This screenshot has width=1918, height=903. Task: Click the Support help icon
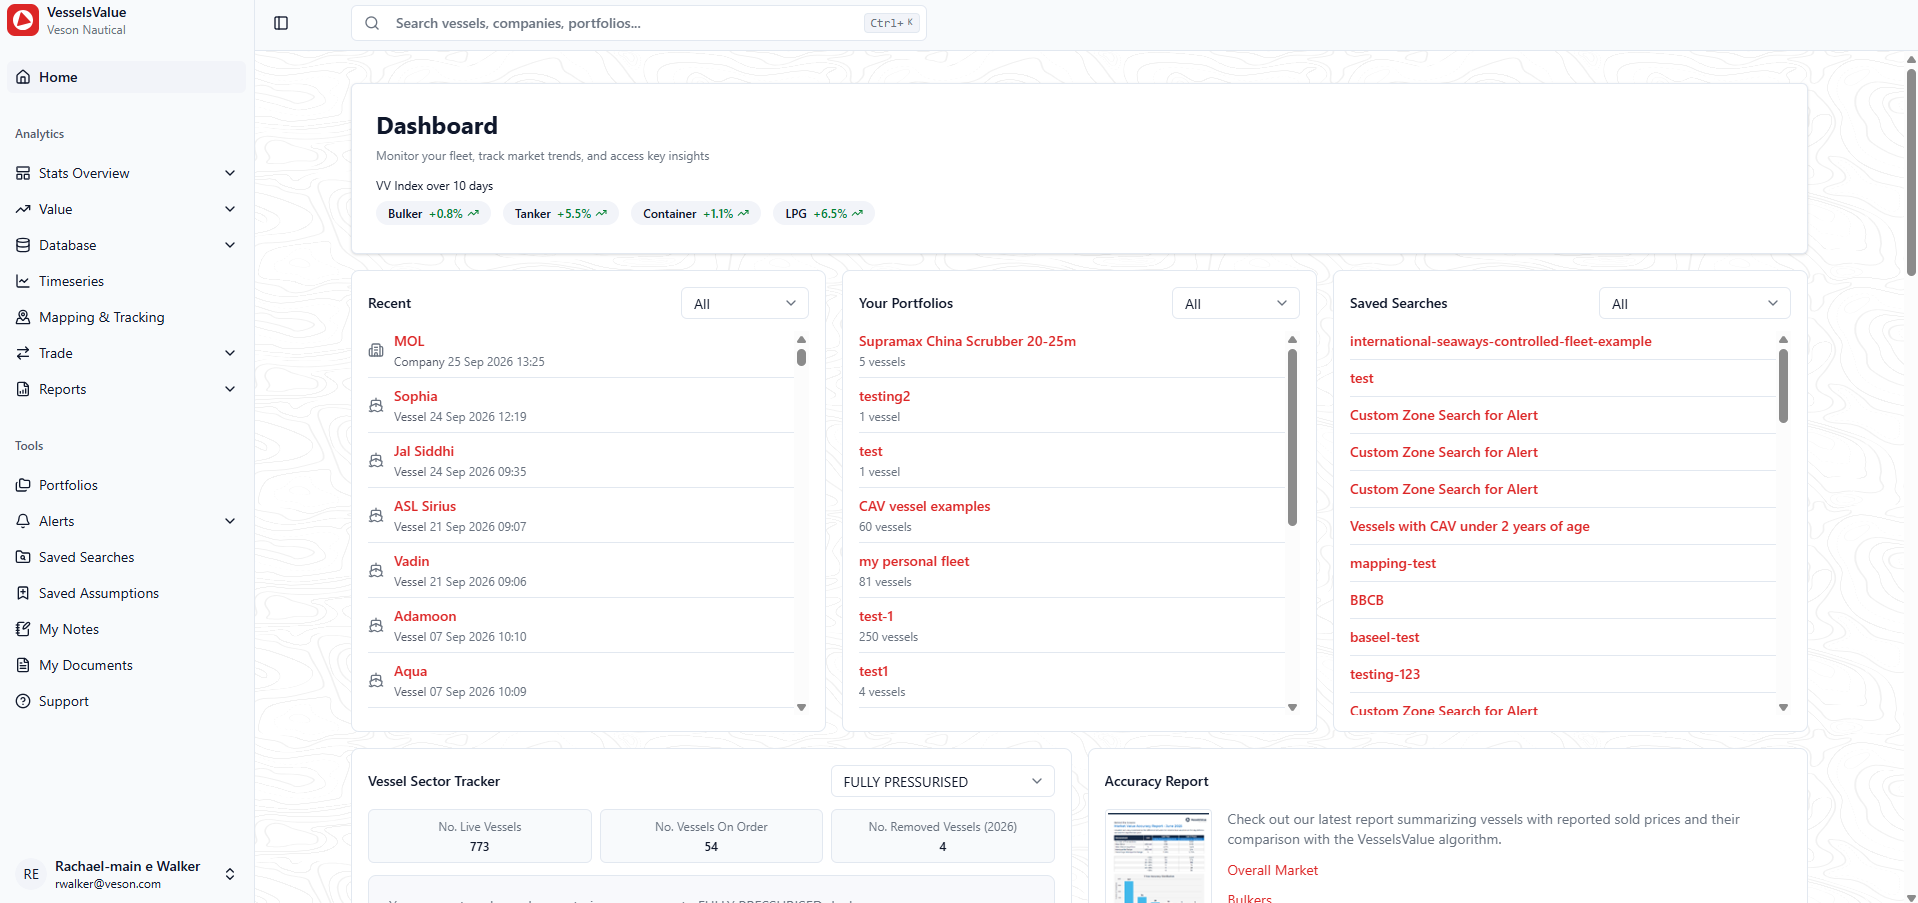coord(23,701)
